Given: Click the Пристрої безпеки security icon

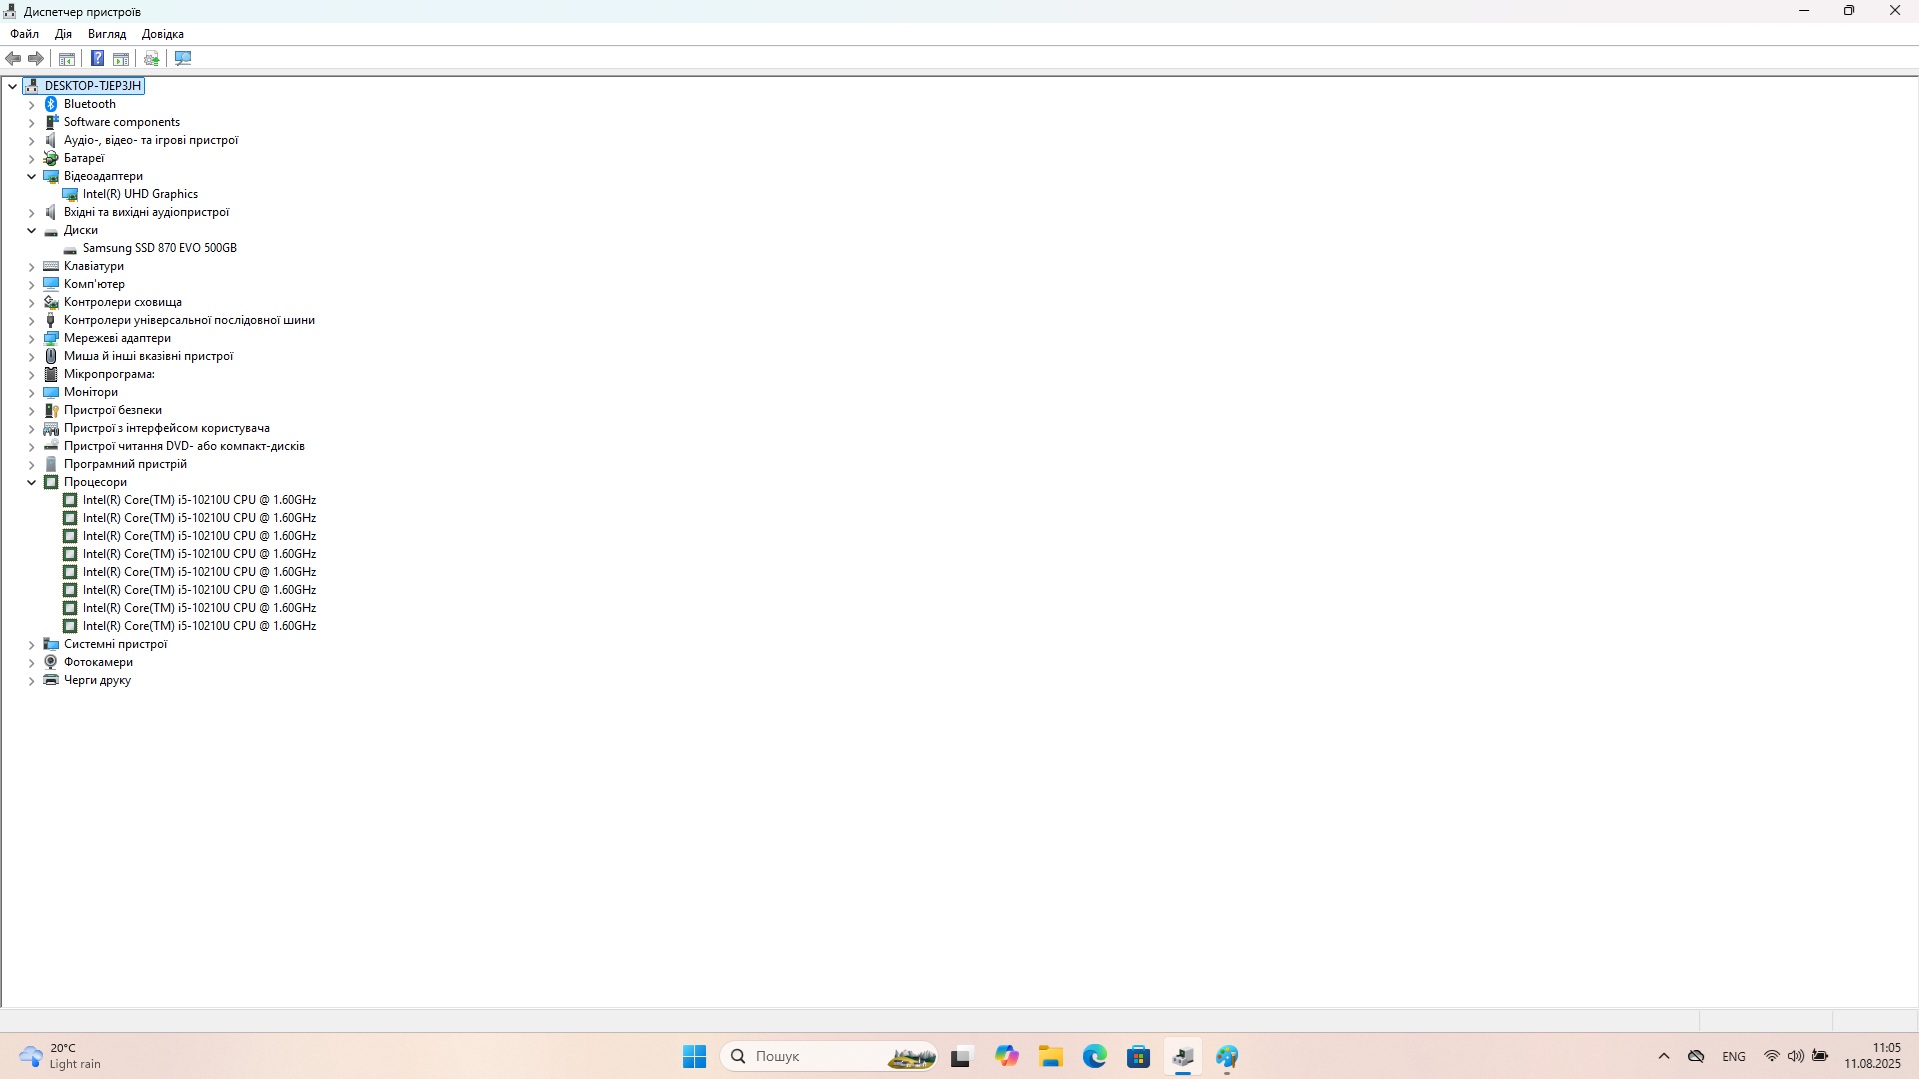Looking at the screenshot, I should pos(51,410).
